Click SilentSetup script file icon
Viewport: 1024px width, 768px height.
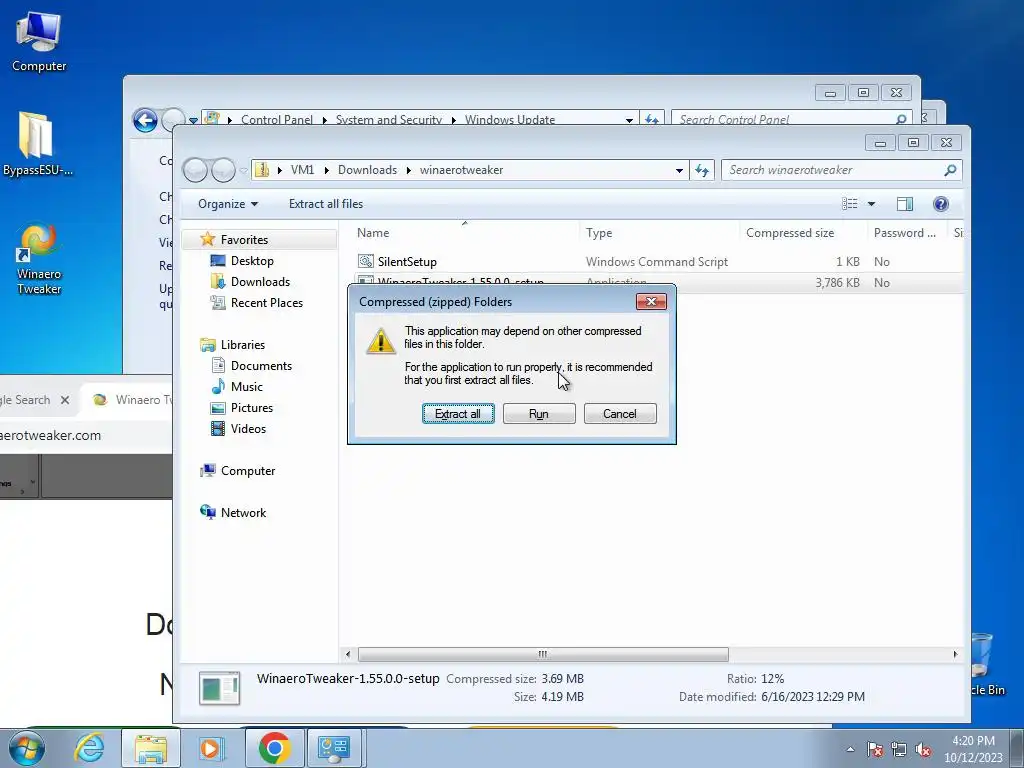pos(366,261)
